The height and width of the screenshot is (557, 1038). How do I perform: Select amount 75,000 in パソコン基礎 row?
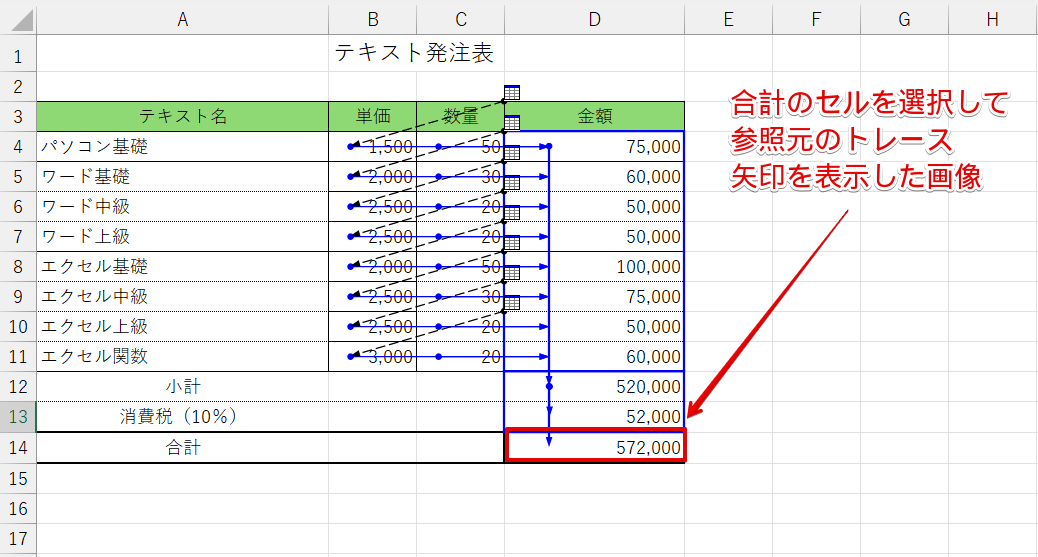point(594,146)
